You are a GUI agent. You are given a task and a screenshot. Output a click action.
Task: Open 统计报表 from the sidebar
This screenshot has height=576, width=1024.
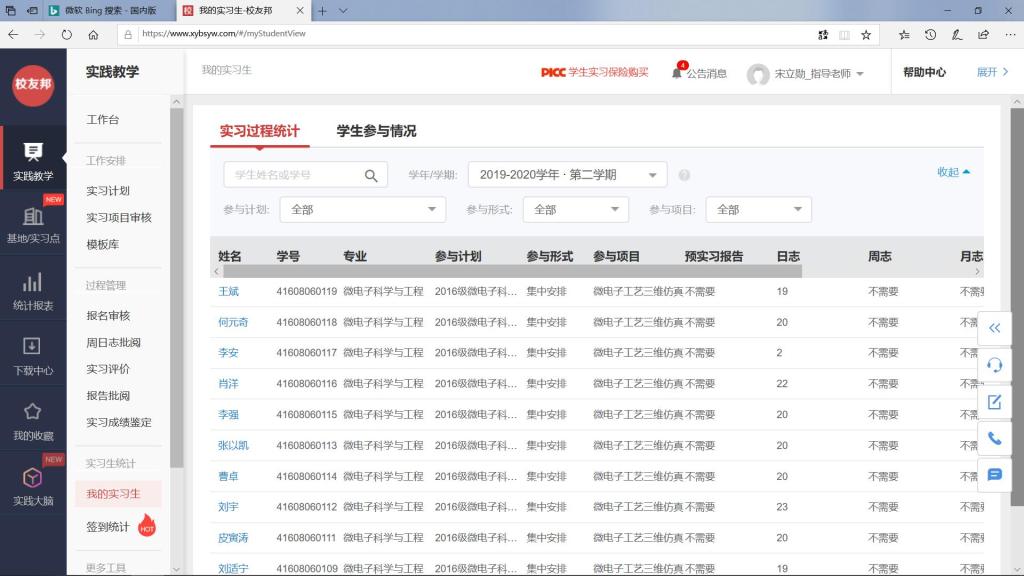(x=33, y=291)
